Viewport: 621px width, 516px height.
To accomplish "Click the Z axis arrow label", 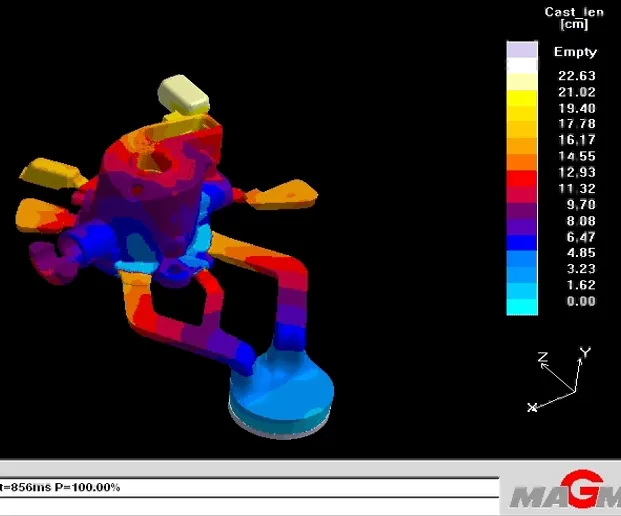I will click(x=541, y=357).
